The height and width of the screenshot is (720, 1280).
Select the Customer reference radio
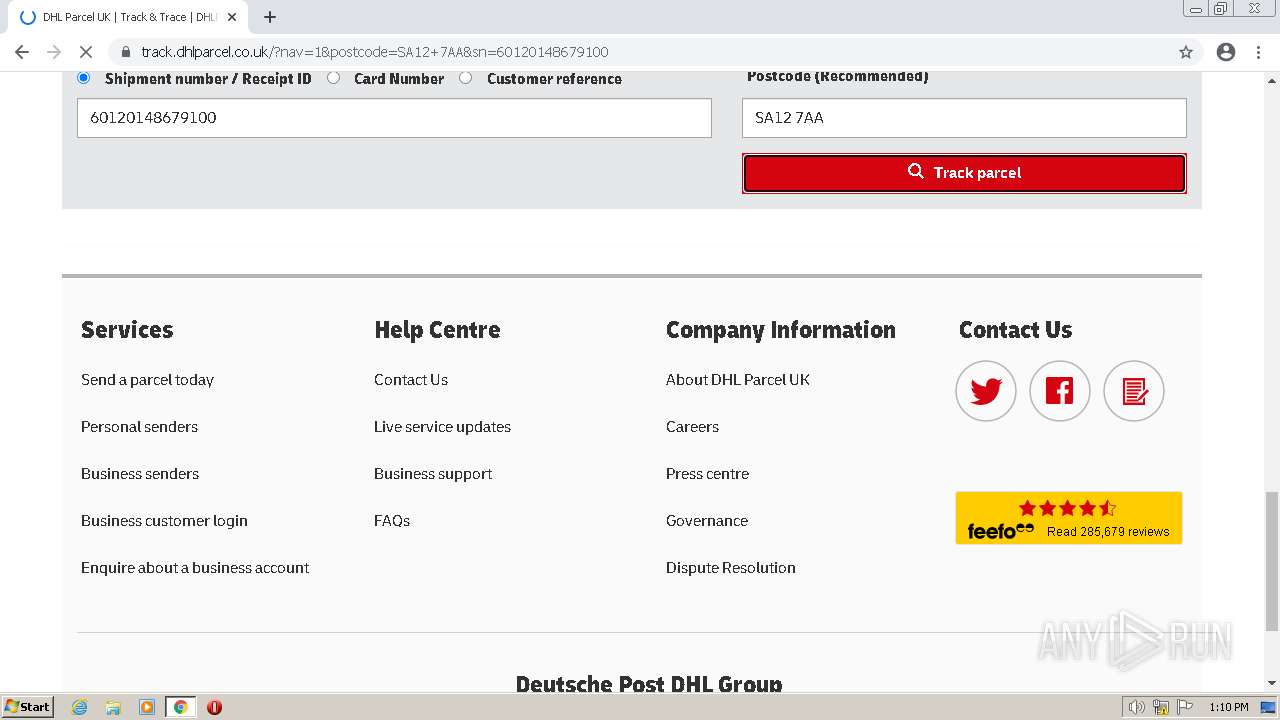(x=465, y=78)
